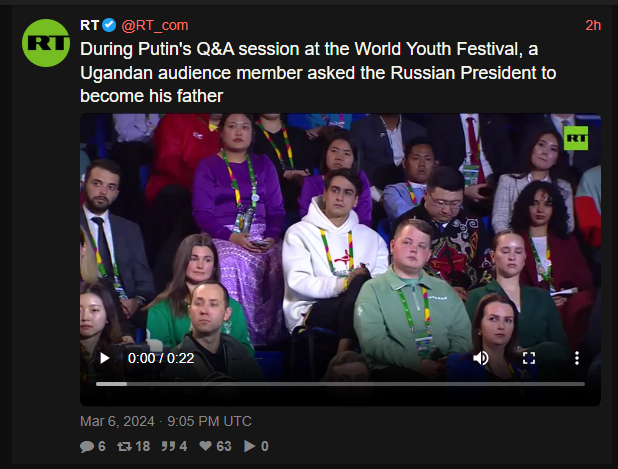Image resolution: width=618 pixels, height=469 pixels.
Task: Play the embedded RT video
Action: click(104, 358)
